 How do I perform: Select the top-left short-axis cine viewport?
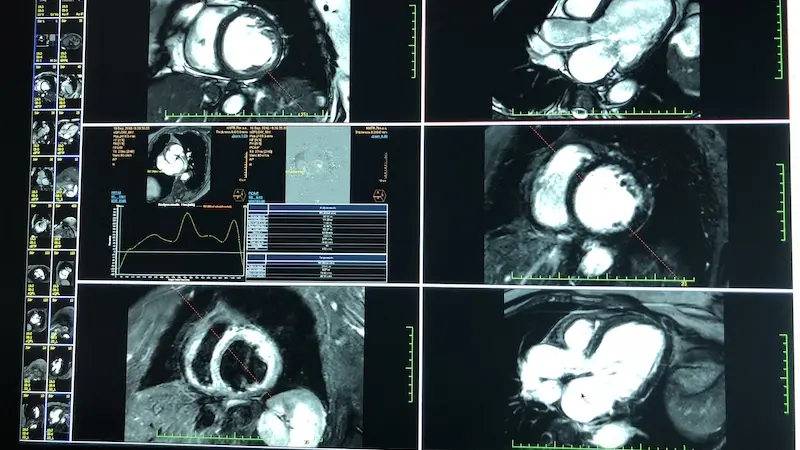251,60
